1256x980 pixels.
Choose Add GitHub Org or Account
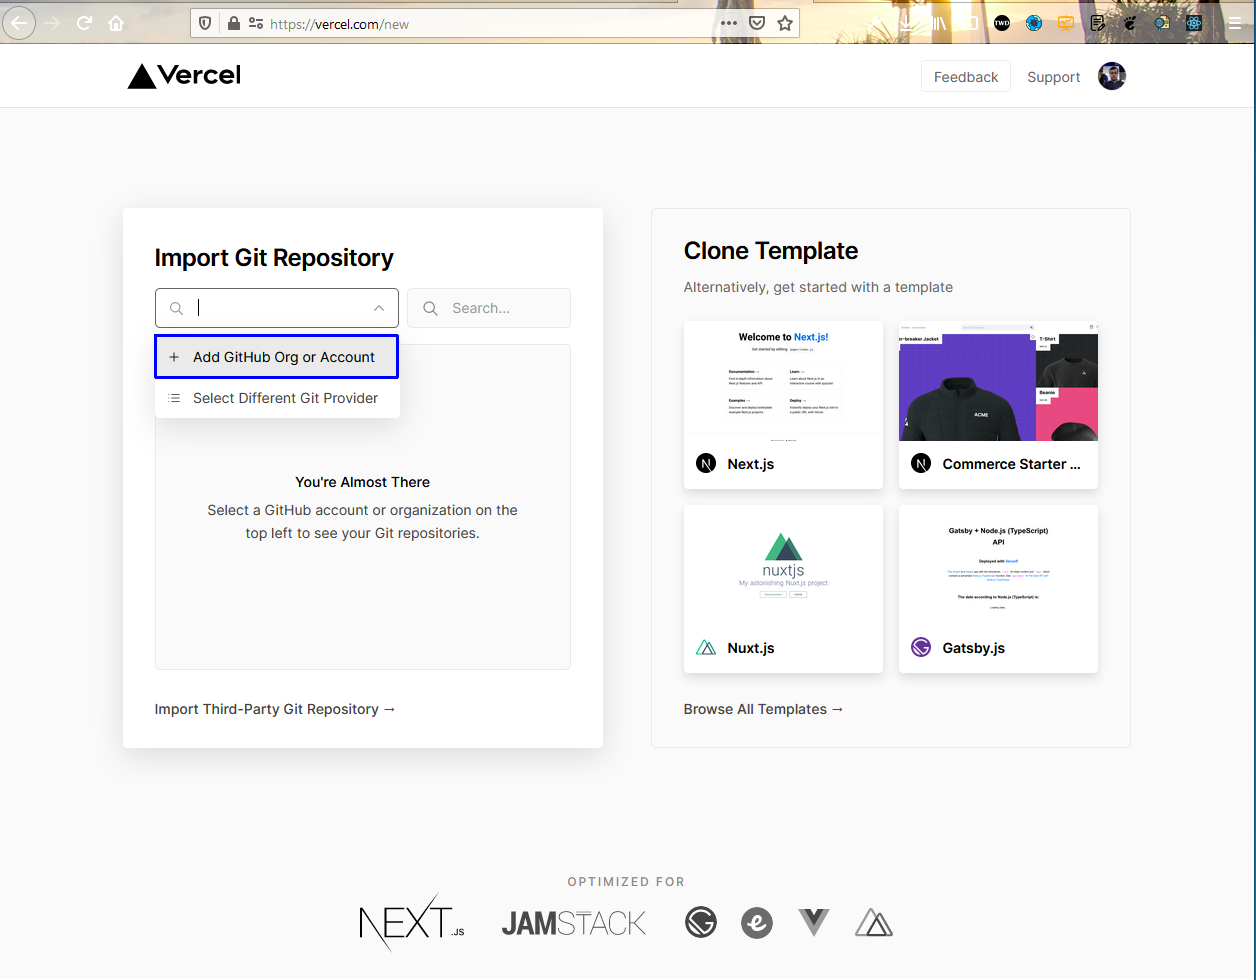[x=277, y=357]
